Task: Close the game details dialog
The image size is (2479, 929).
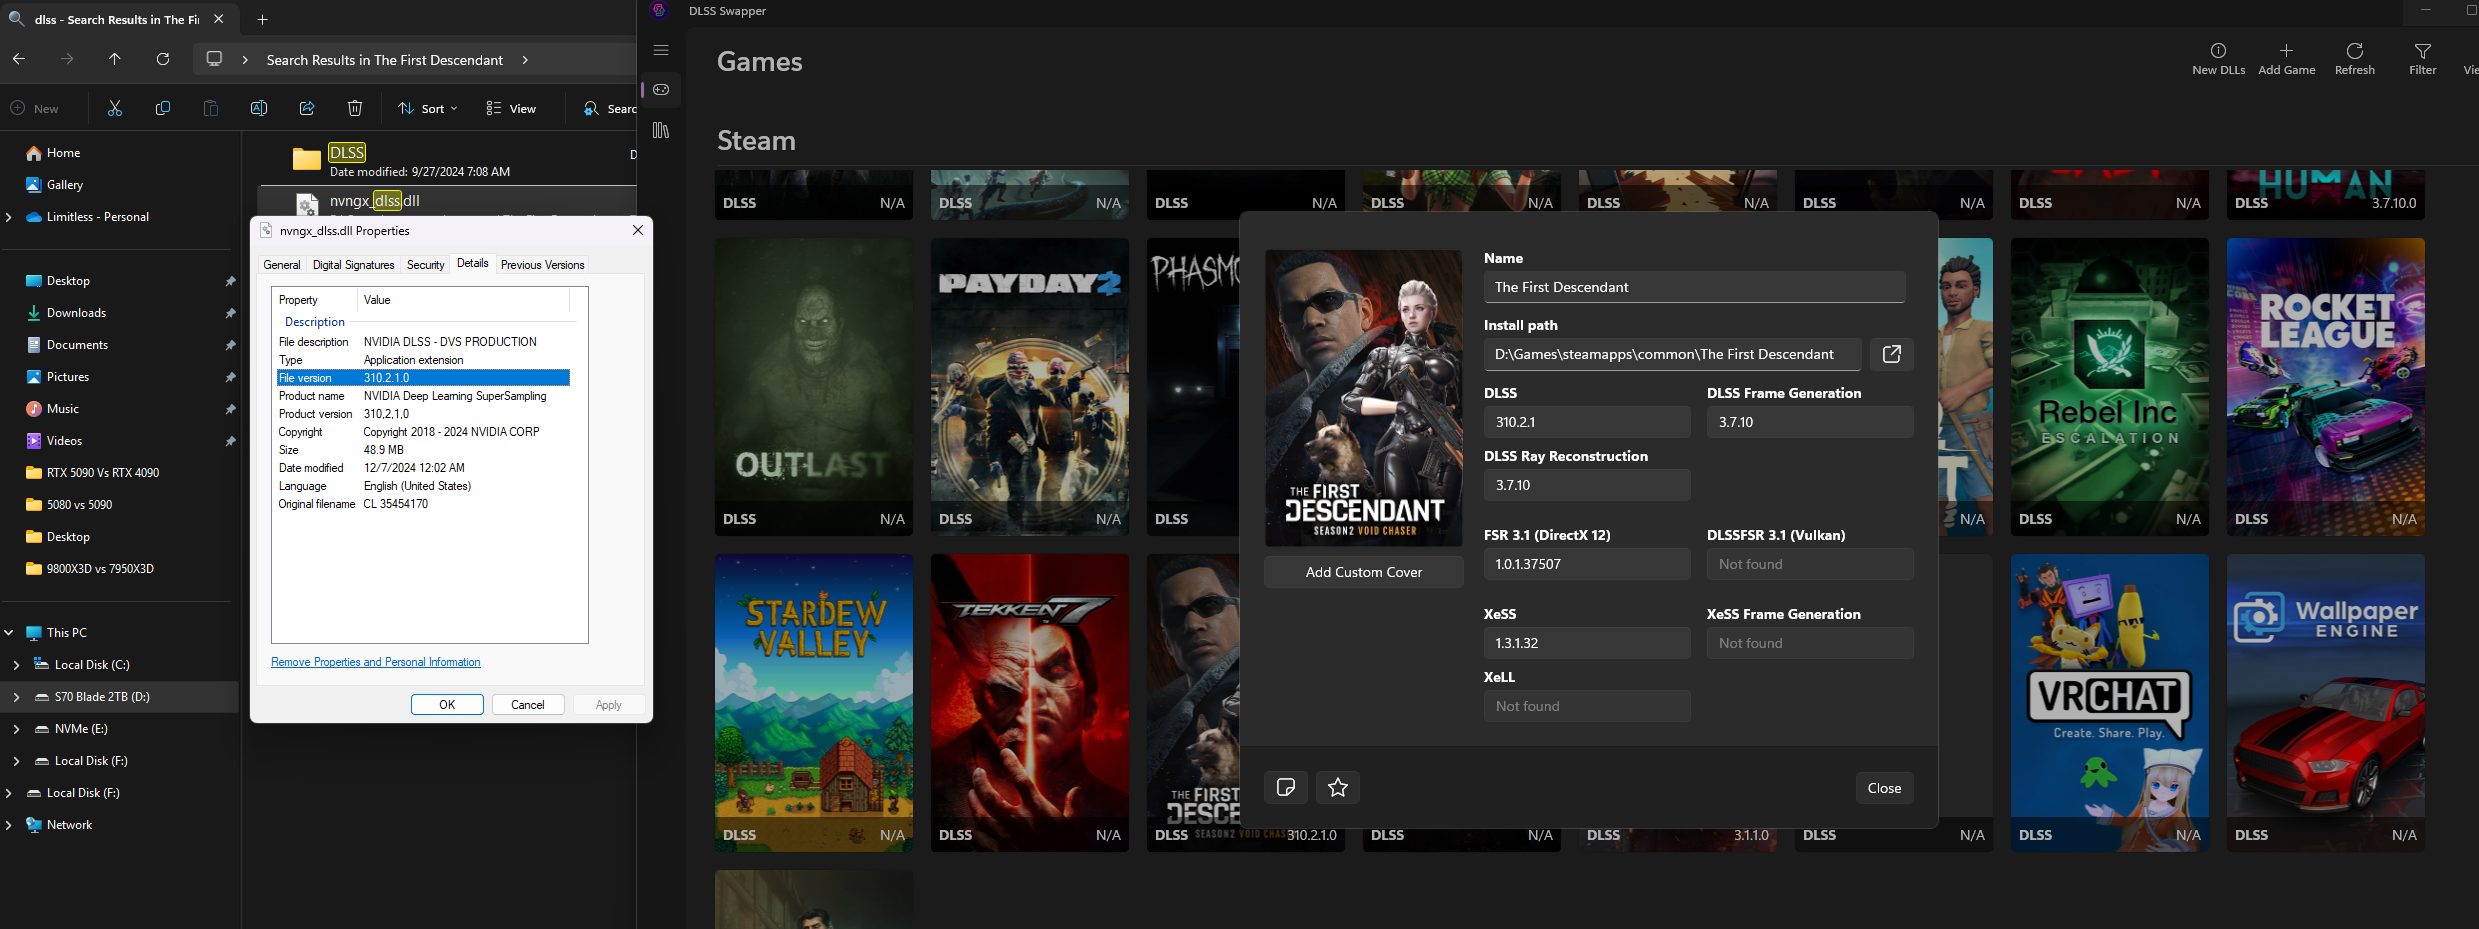Action: pyautogui.click(x=1884, y=788)
